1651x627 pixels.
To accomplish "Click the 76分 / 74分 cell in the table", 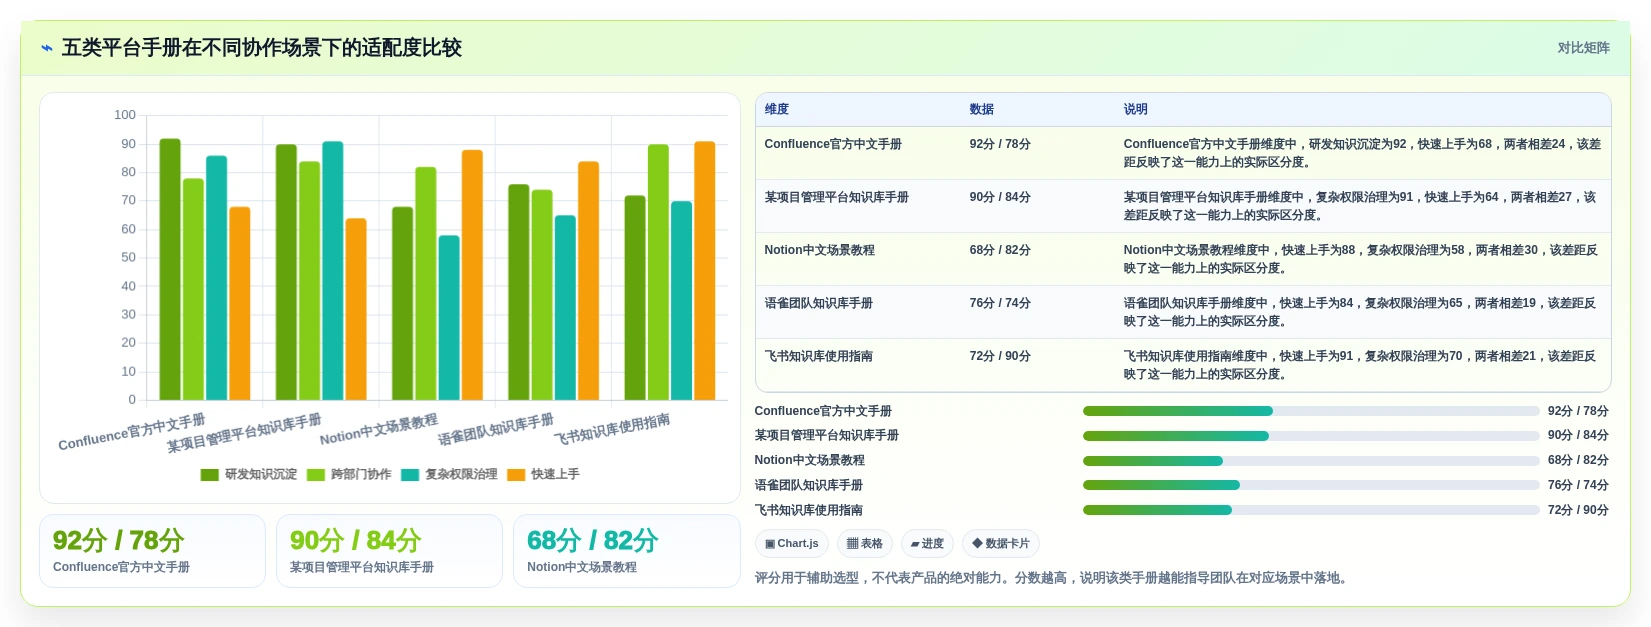I will coord(1000,303).
